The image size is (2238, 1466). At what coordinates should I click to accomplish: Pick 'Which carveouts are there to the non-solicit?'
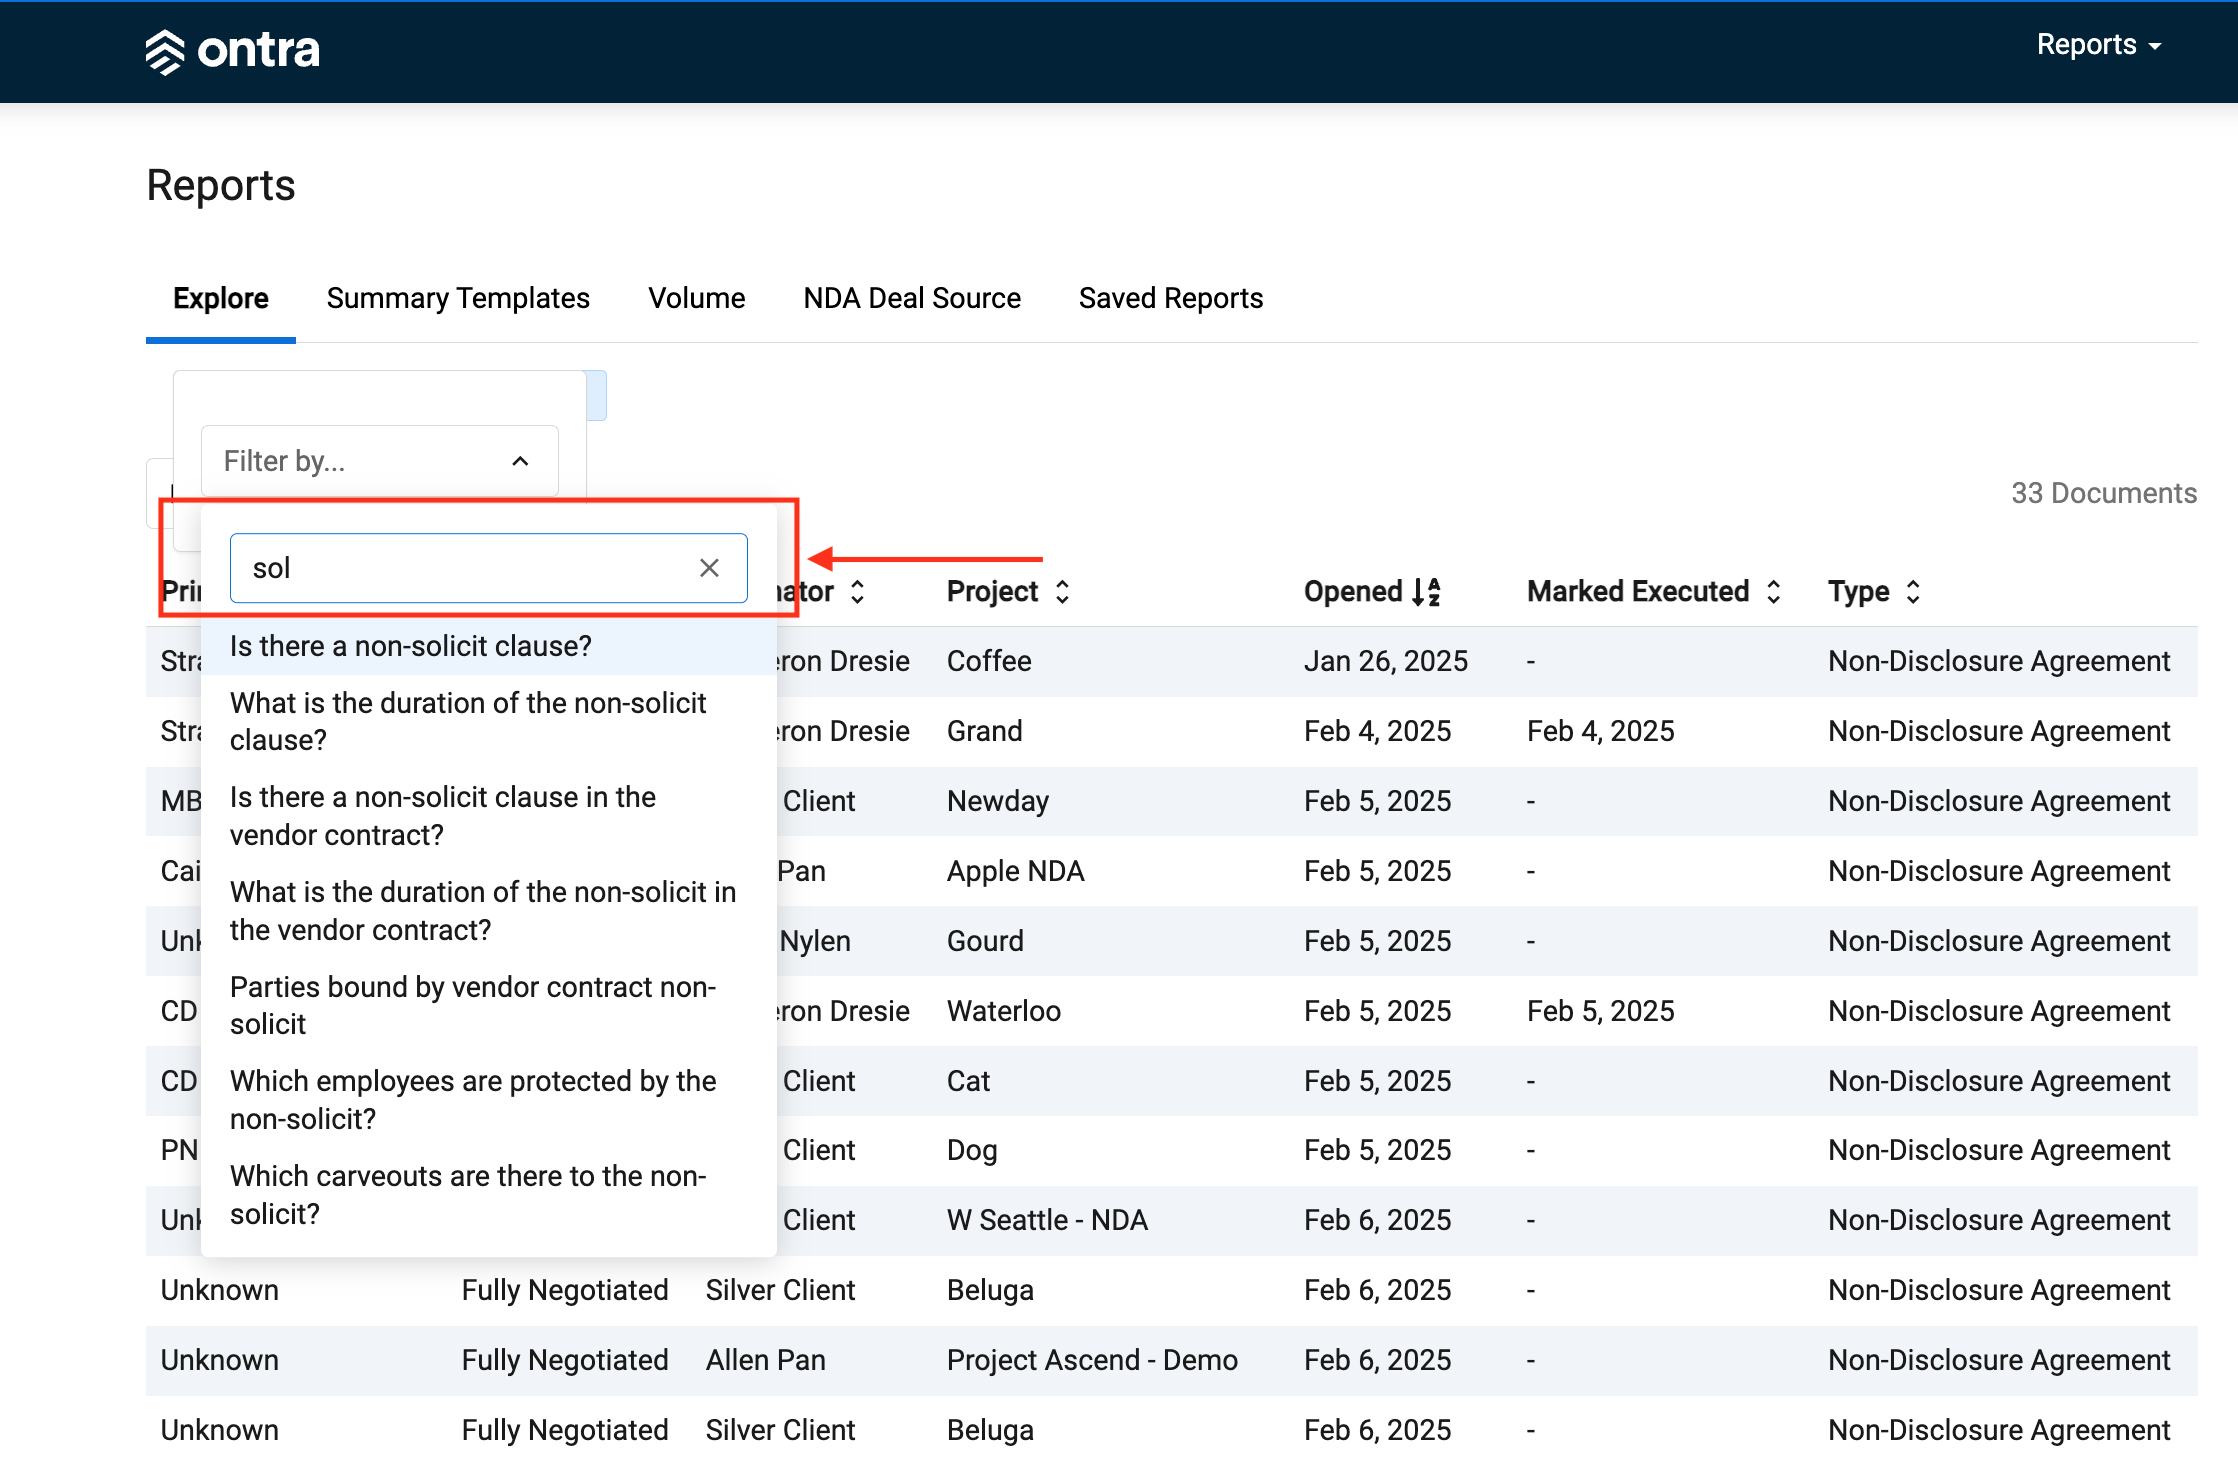click(489, 1195)
